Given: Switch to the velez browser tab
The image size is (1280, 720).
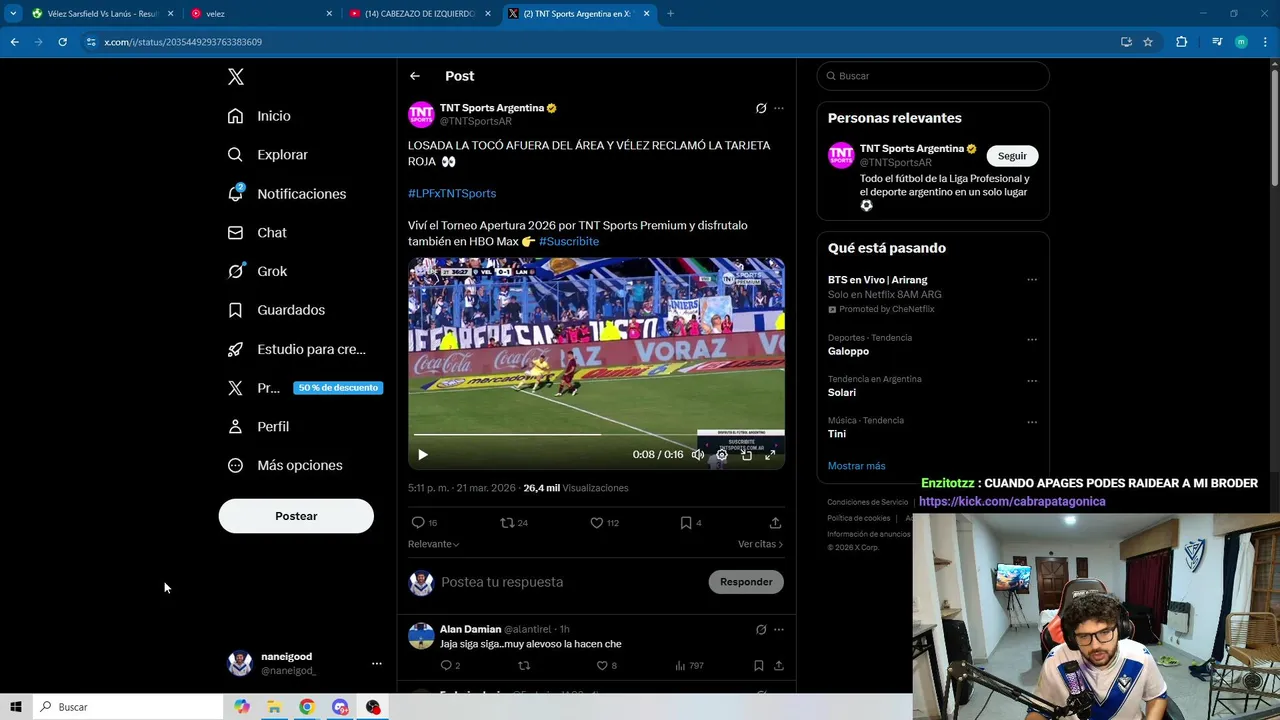Looking at the screenshot, I should pyautogui.click(x=262, y=14).
